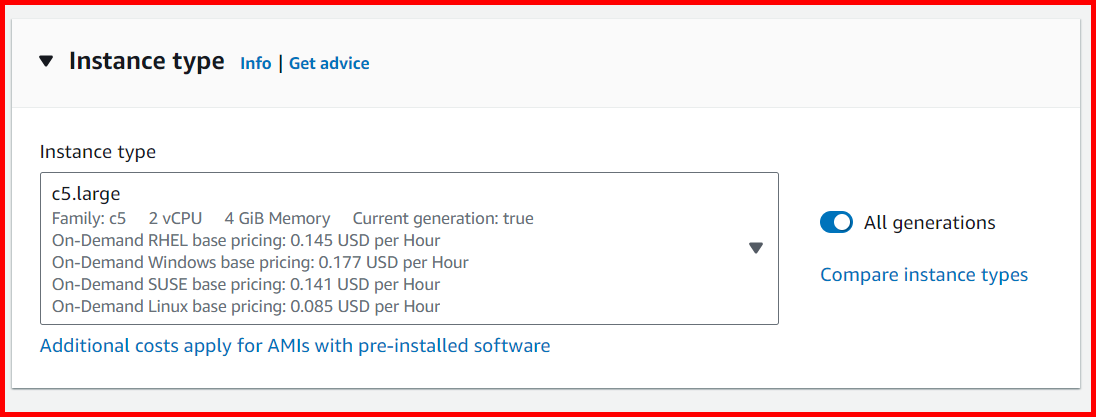Select the c5.large instance name text
This screenshot has height=417, width=1096.
(x=86, y=194)
